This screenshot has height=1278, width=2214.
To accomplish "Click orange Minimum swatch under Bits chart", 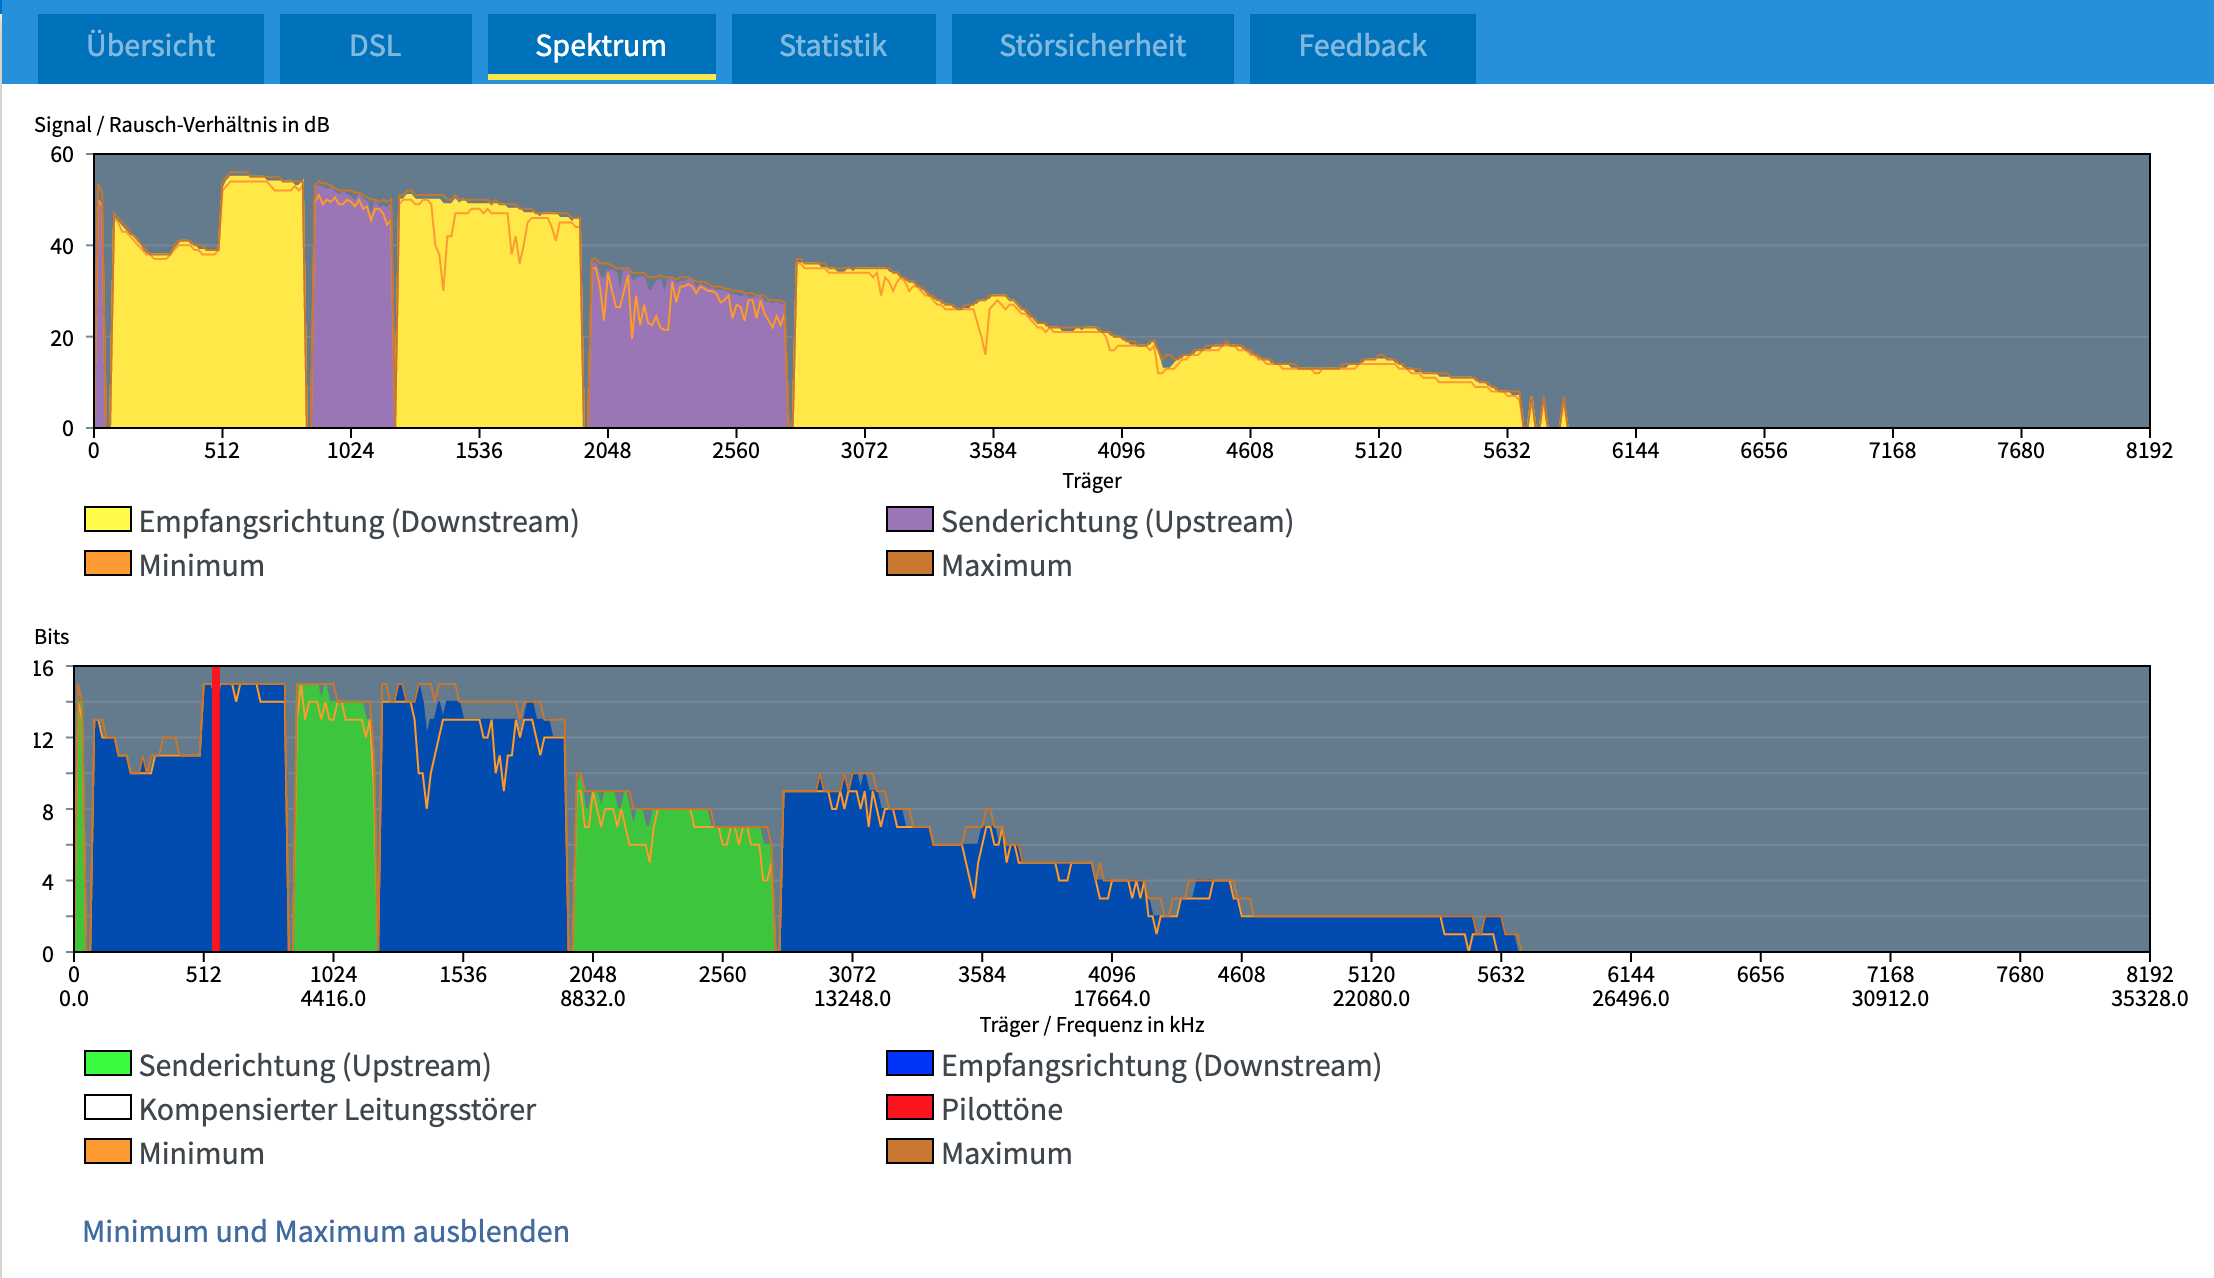I will click(x=108, y=1152).
